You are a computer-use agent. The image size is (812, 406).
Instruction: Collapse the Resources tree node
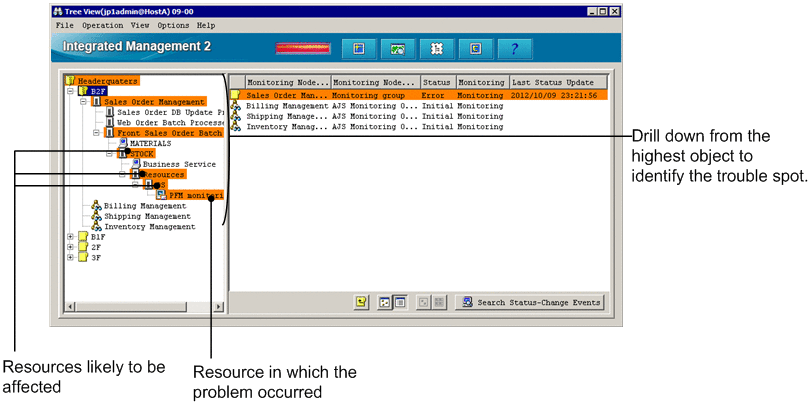pyautogui.click(x=122, y=175)
